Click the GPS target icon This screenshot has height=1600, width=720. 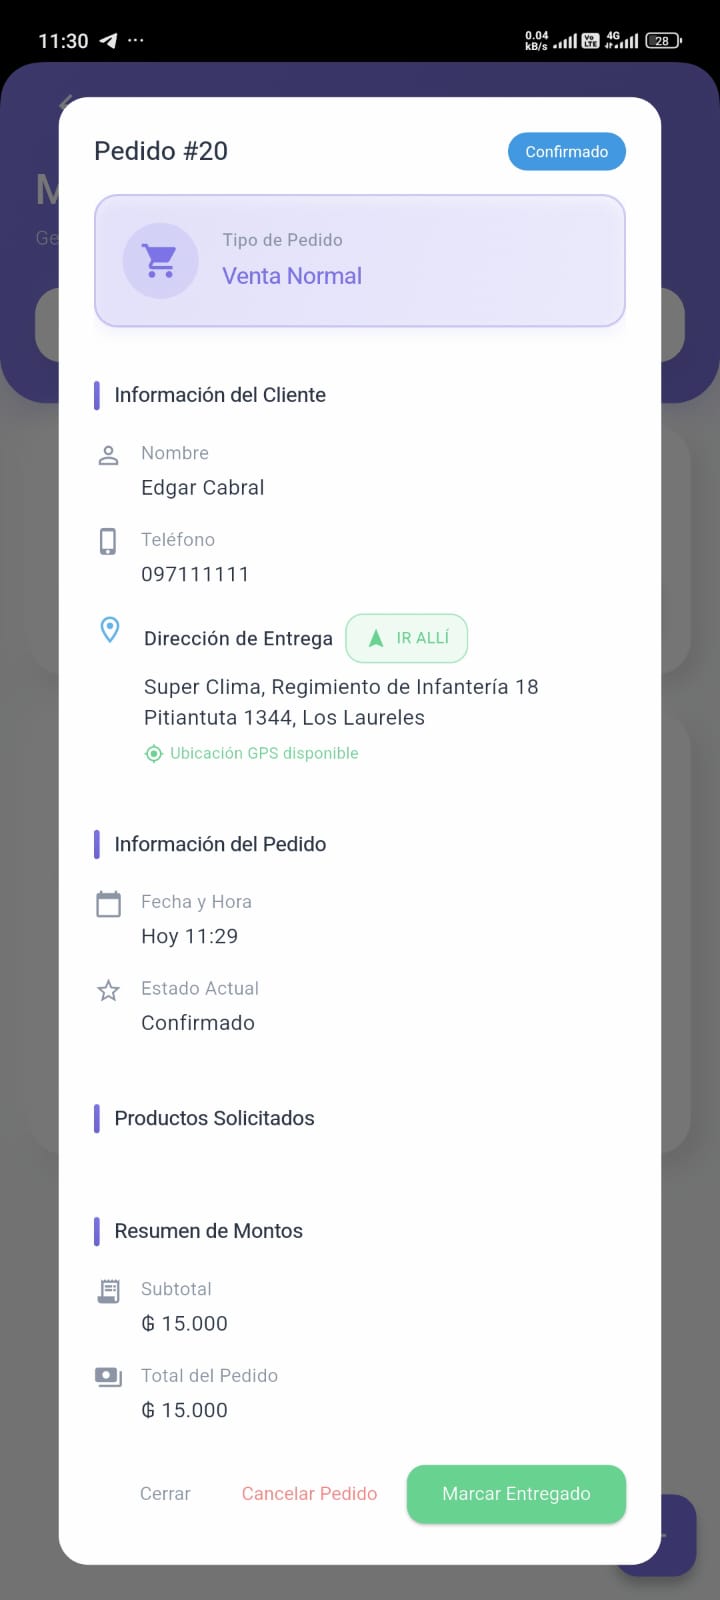(x=153, y=754)
